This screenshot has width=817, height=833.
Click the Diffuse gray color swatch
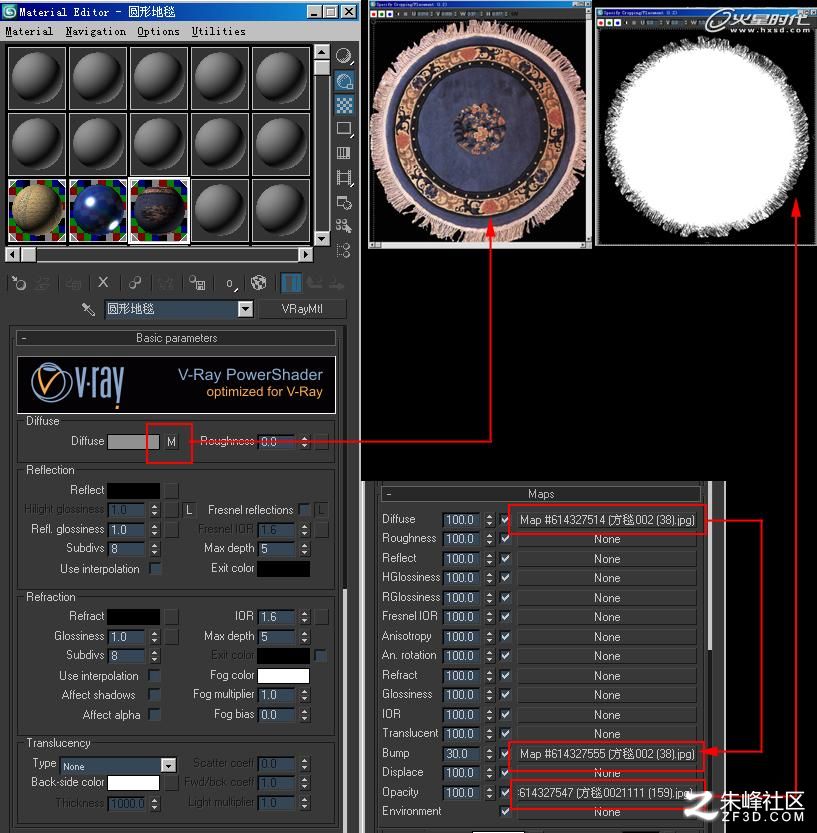[x=133, y=442]
